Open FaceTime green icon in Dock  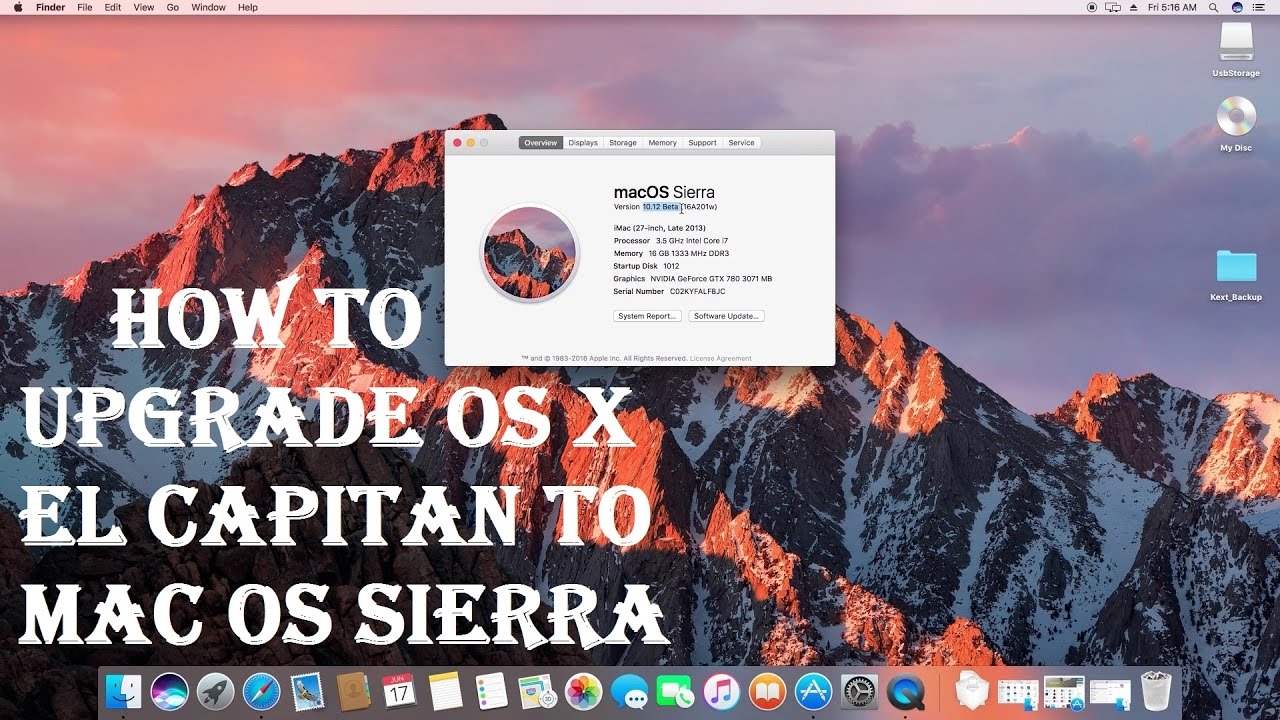pos(675,691)
